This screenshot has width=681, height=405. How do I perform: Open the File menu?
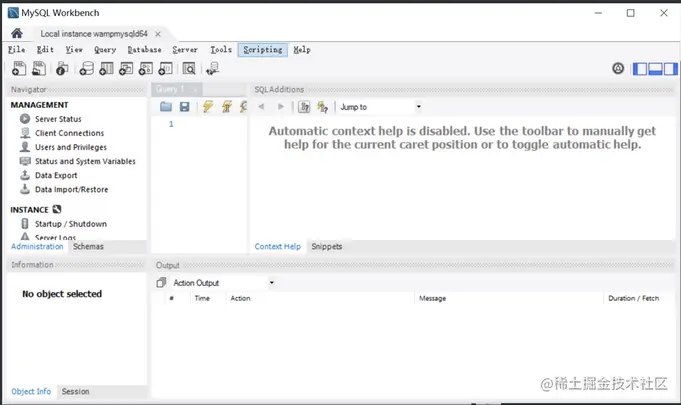[x=17, y=49]
